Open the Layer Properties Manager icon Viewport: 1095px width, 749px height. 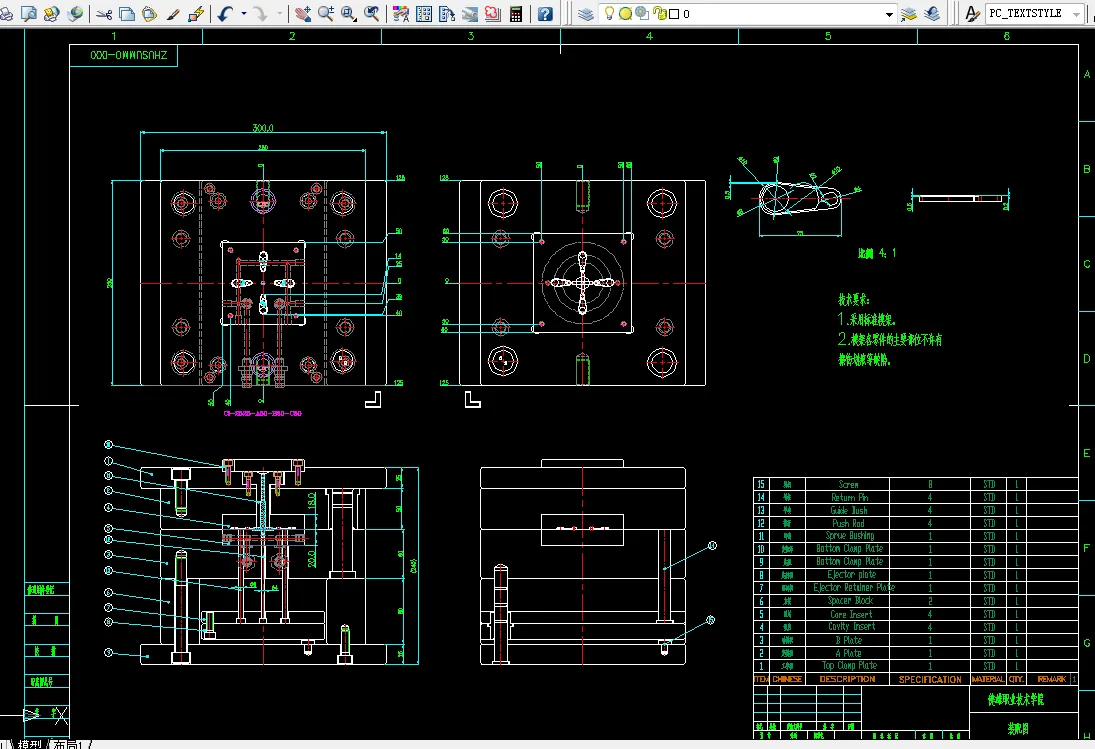(x=586, y=13)
